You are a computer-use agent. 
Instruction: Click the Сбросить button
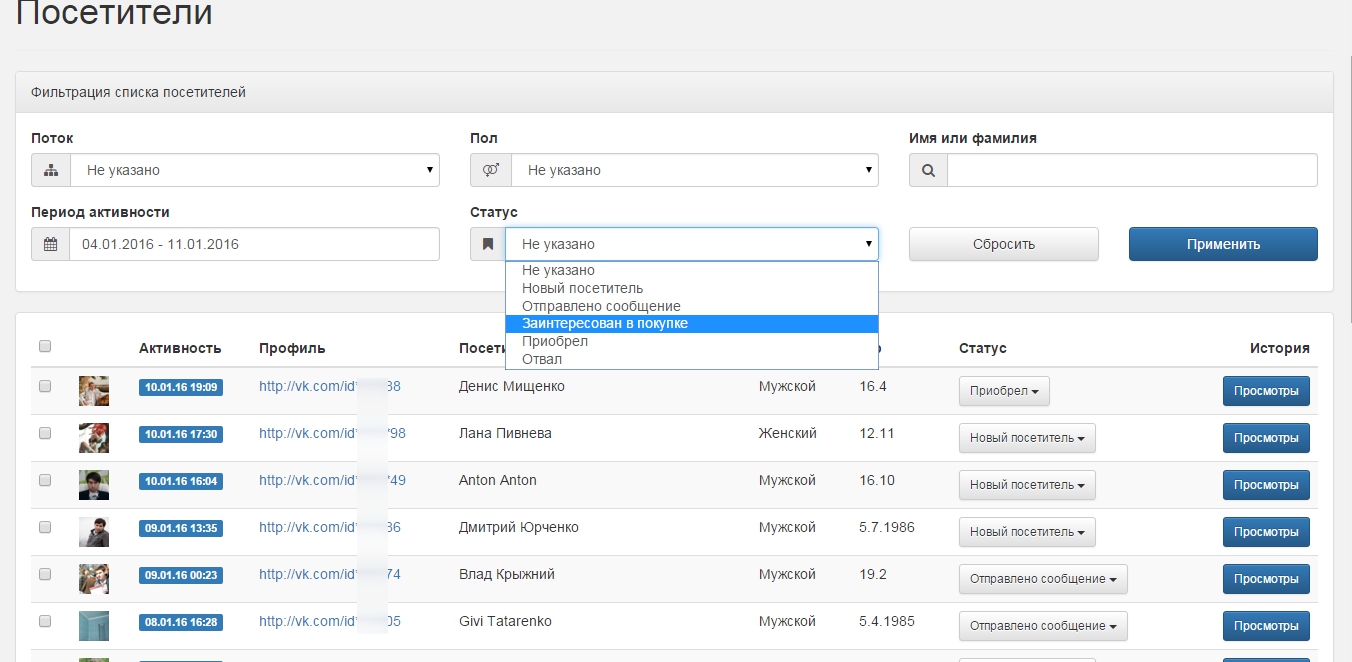point(1003,244)
